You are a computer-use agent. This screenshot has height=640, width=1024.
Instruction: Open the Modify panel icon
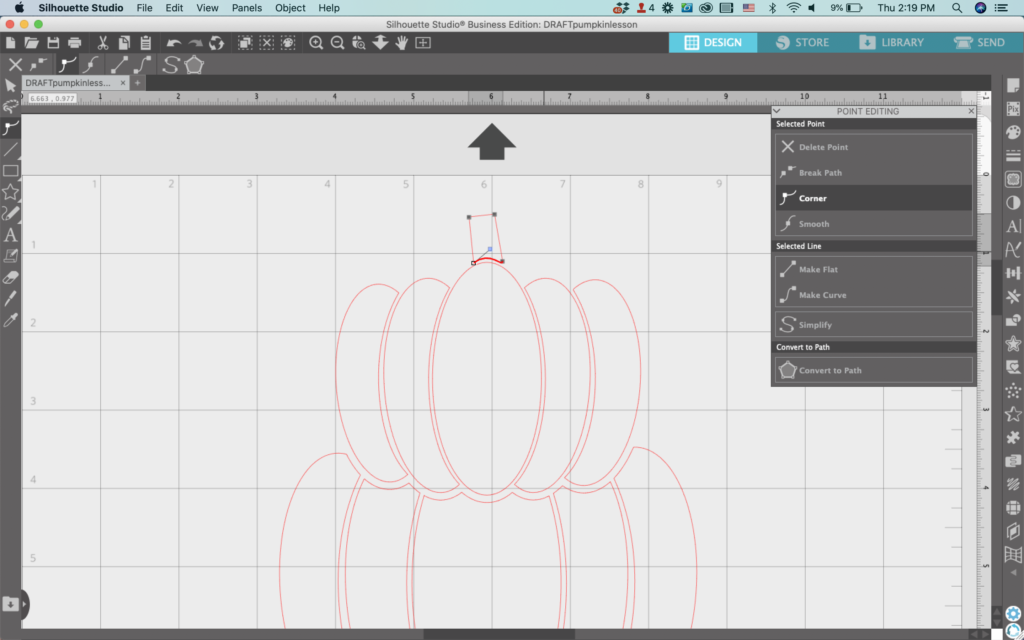coord(1013,320)
